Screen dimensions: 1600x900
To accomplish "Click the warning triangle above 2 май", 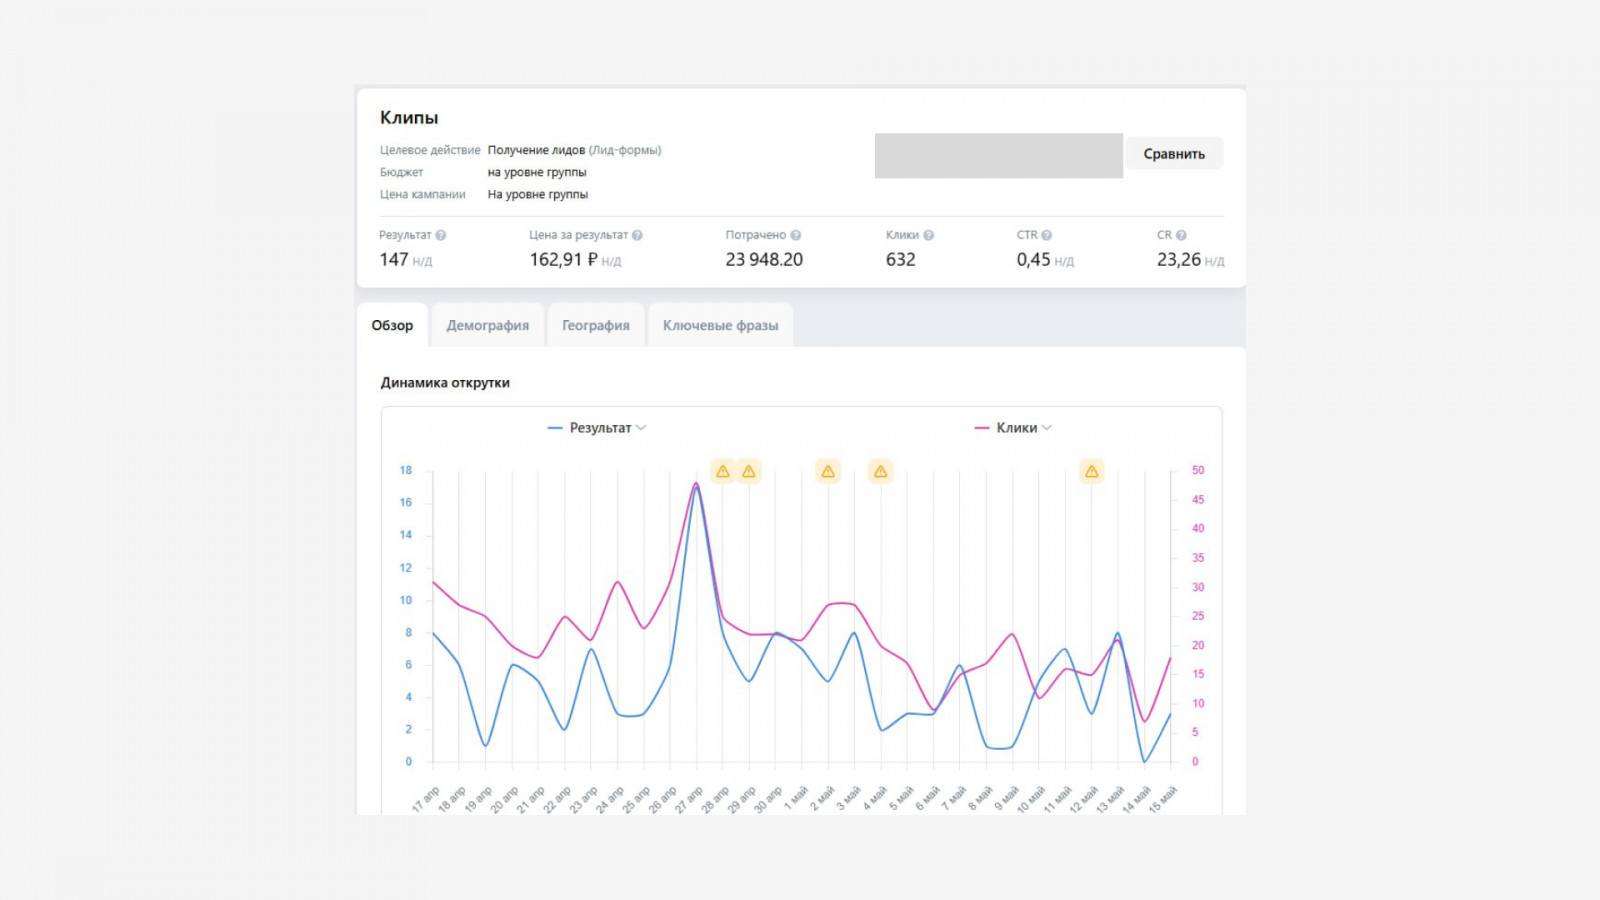I will point(828,471).
